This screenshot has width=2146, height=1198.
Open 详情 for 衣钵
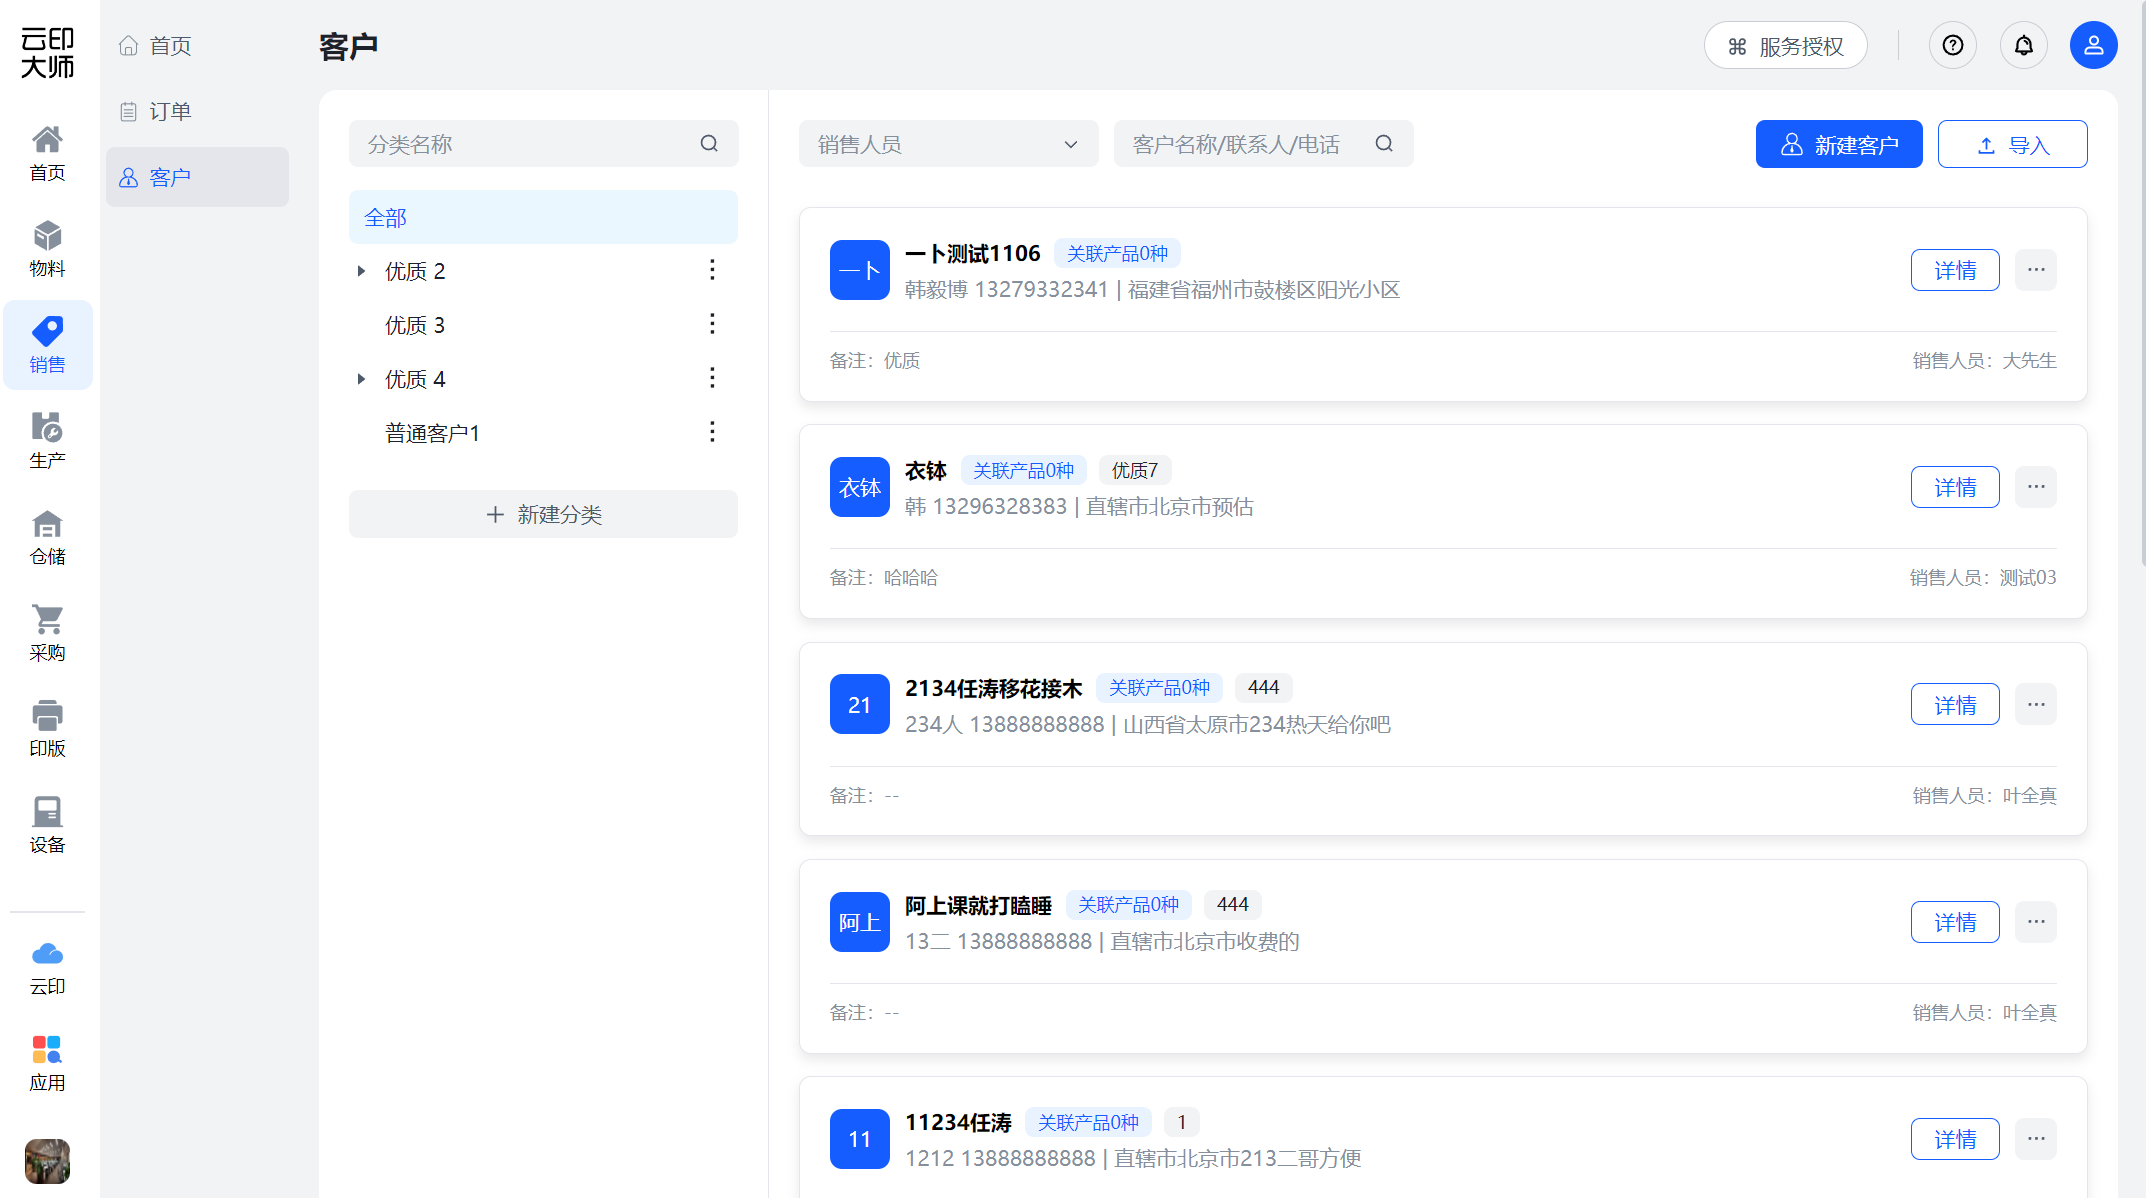click(1955, 487)
